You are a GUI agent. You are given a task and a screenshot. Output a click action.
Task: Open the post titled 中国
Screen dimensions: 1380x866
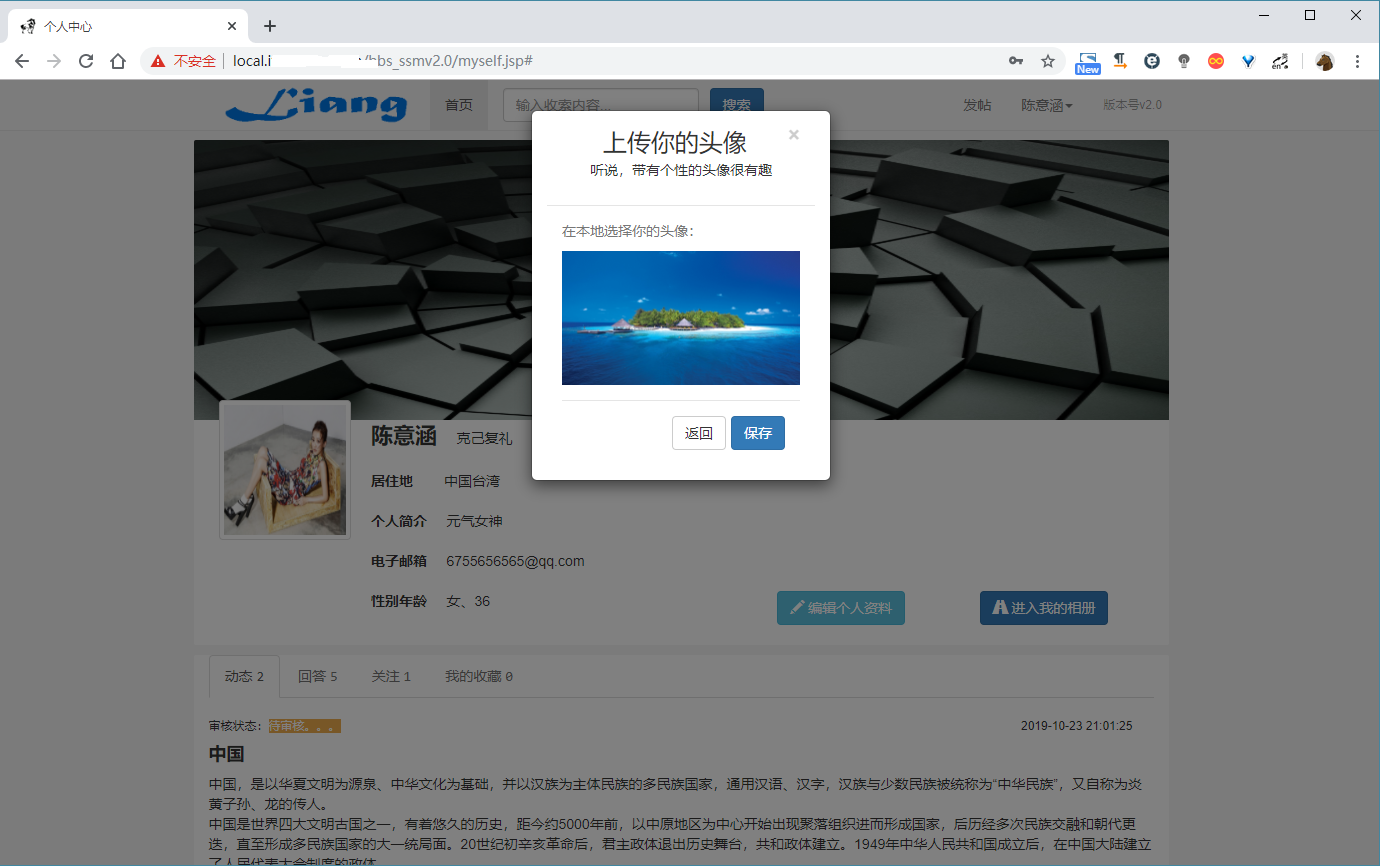[x=227, y=754]
